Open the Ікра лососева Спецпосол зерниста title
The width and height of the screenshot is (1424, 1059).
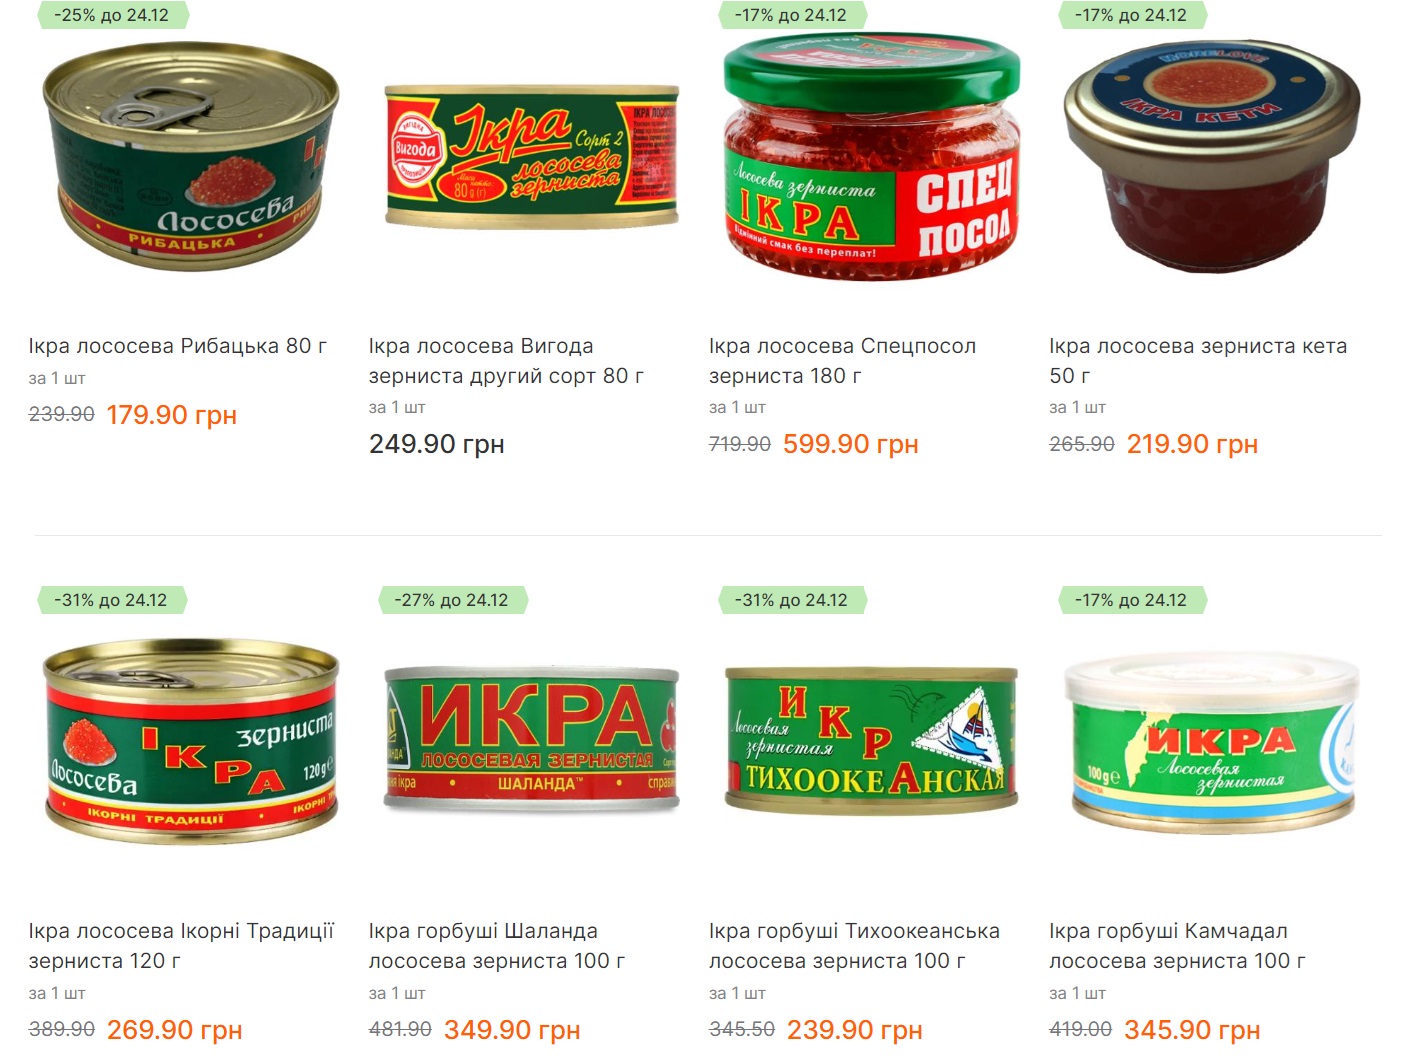842,361
